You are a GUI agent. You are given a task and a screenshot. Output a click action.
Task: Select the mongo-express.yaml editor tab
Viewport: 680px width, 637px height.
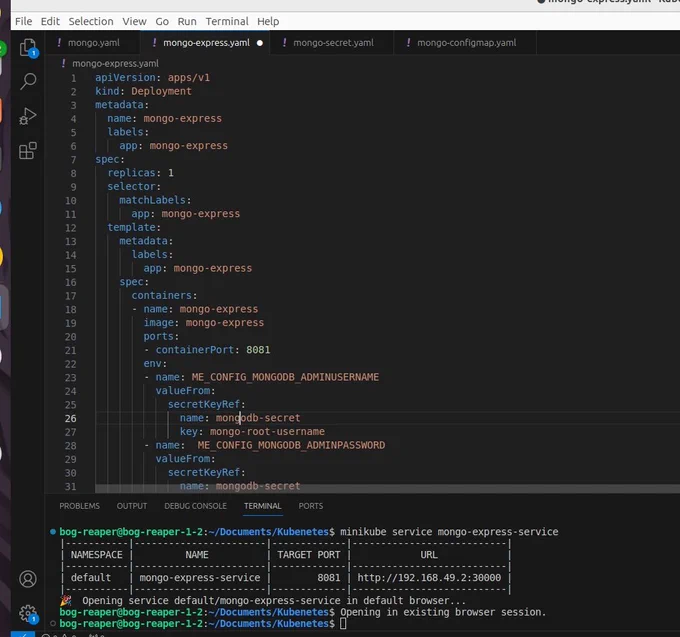[206, 43]
